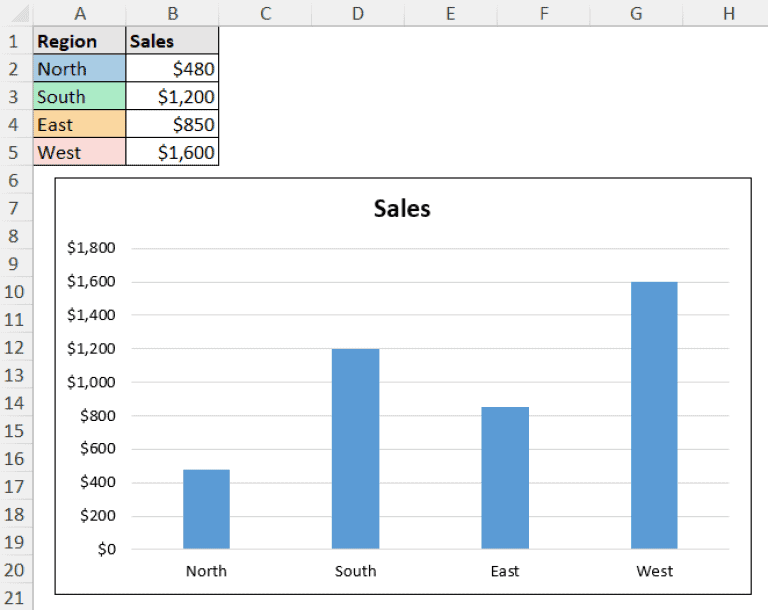Viewport: 768px width, 610px height.
Task: Select column A header
Action: 79,13
